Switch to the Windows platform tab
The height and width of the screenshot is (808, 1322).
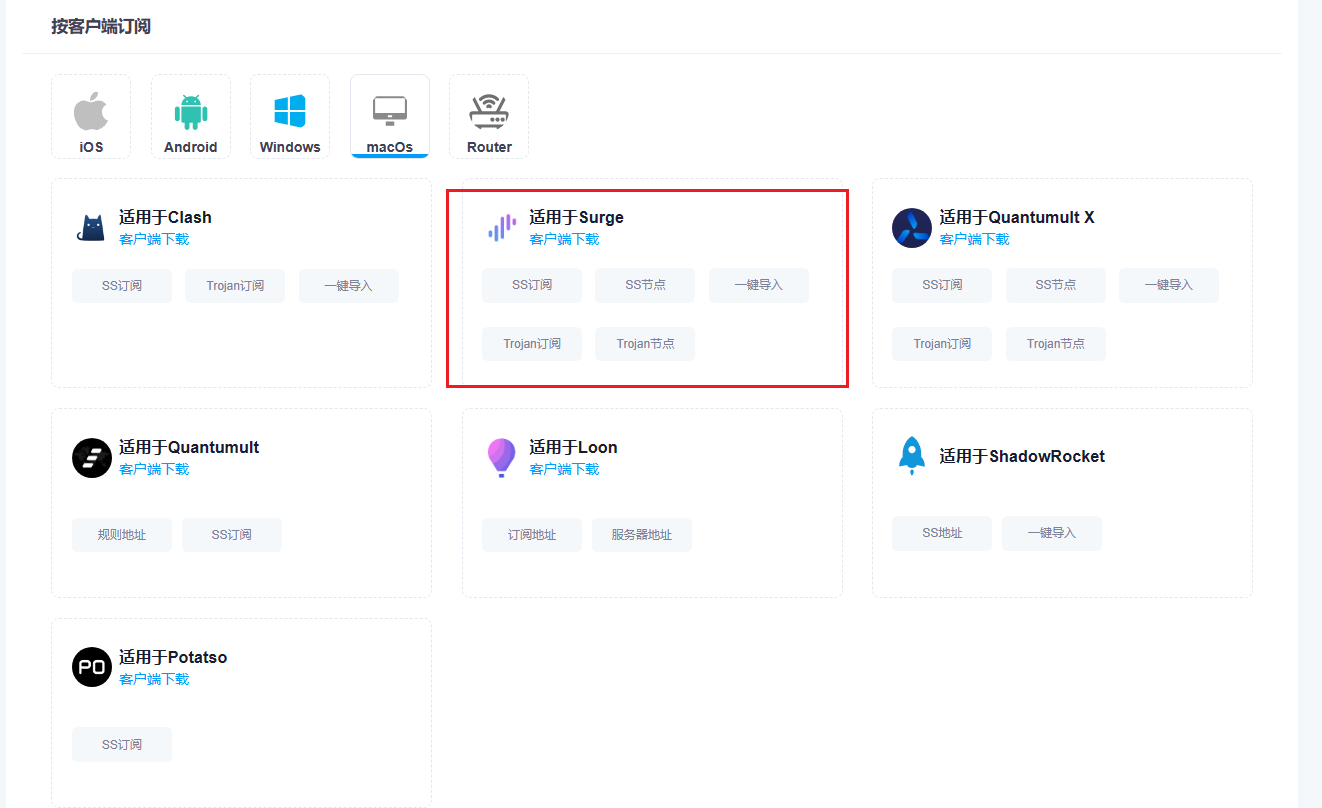click(290, 117)
